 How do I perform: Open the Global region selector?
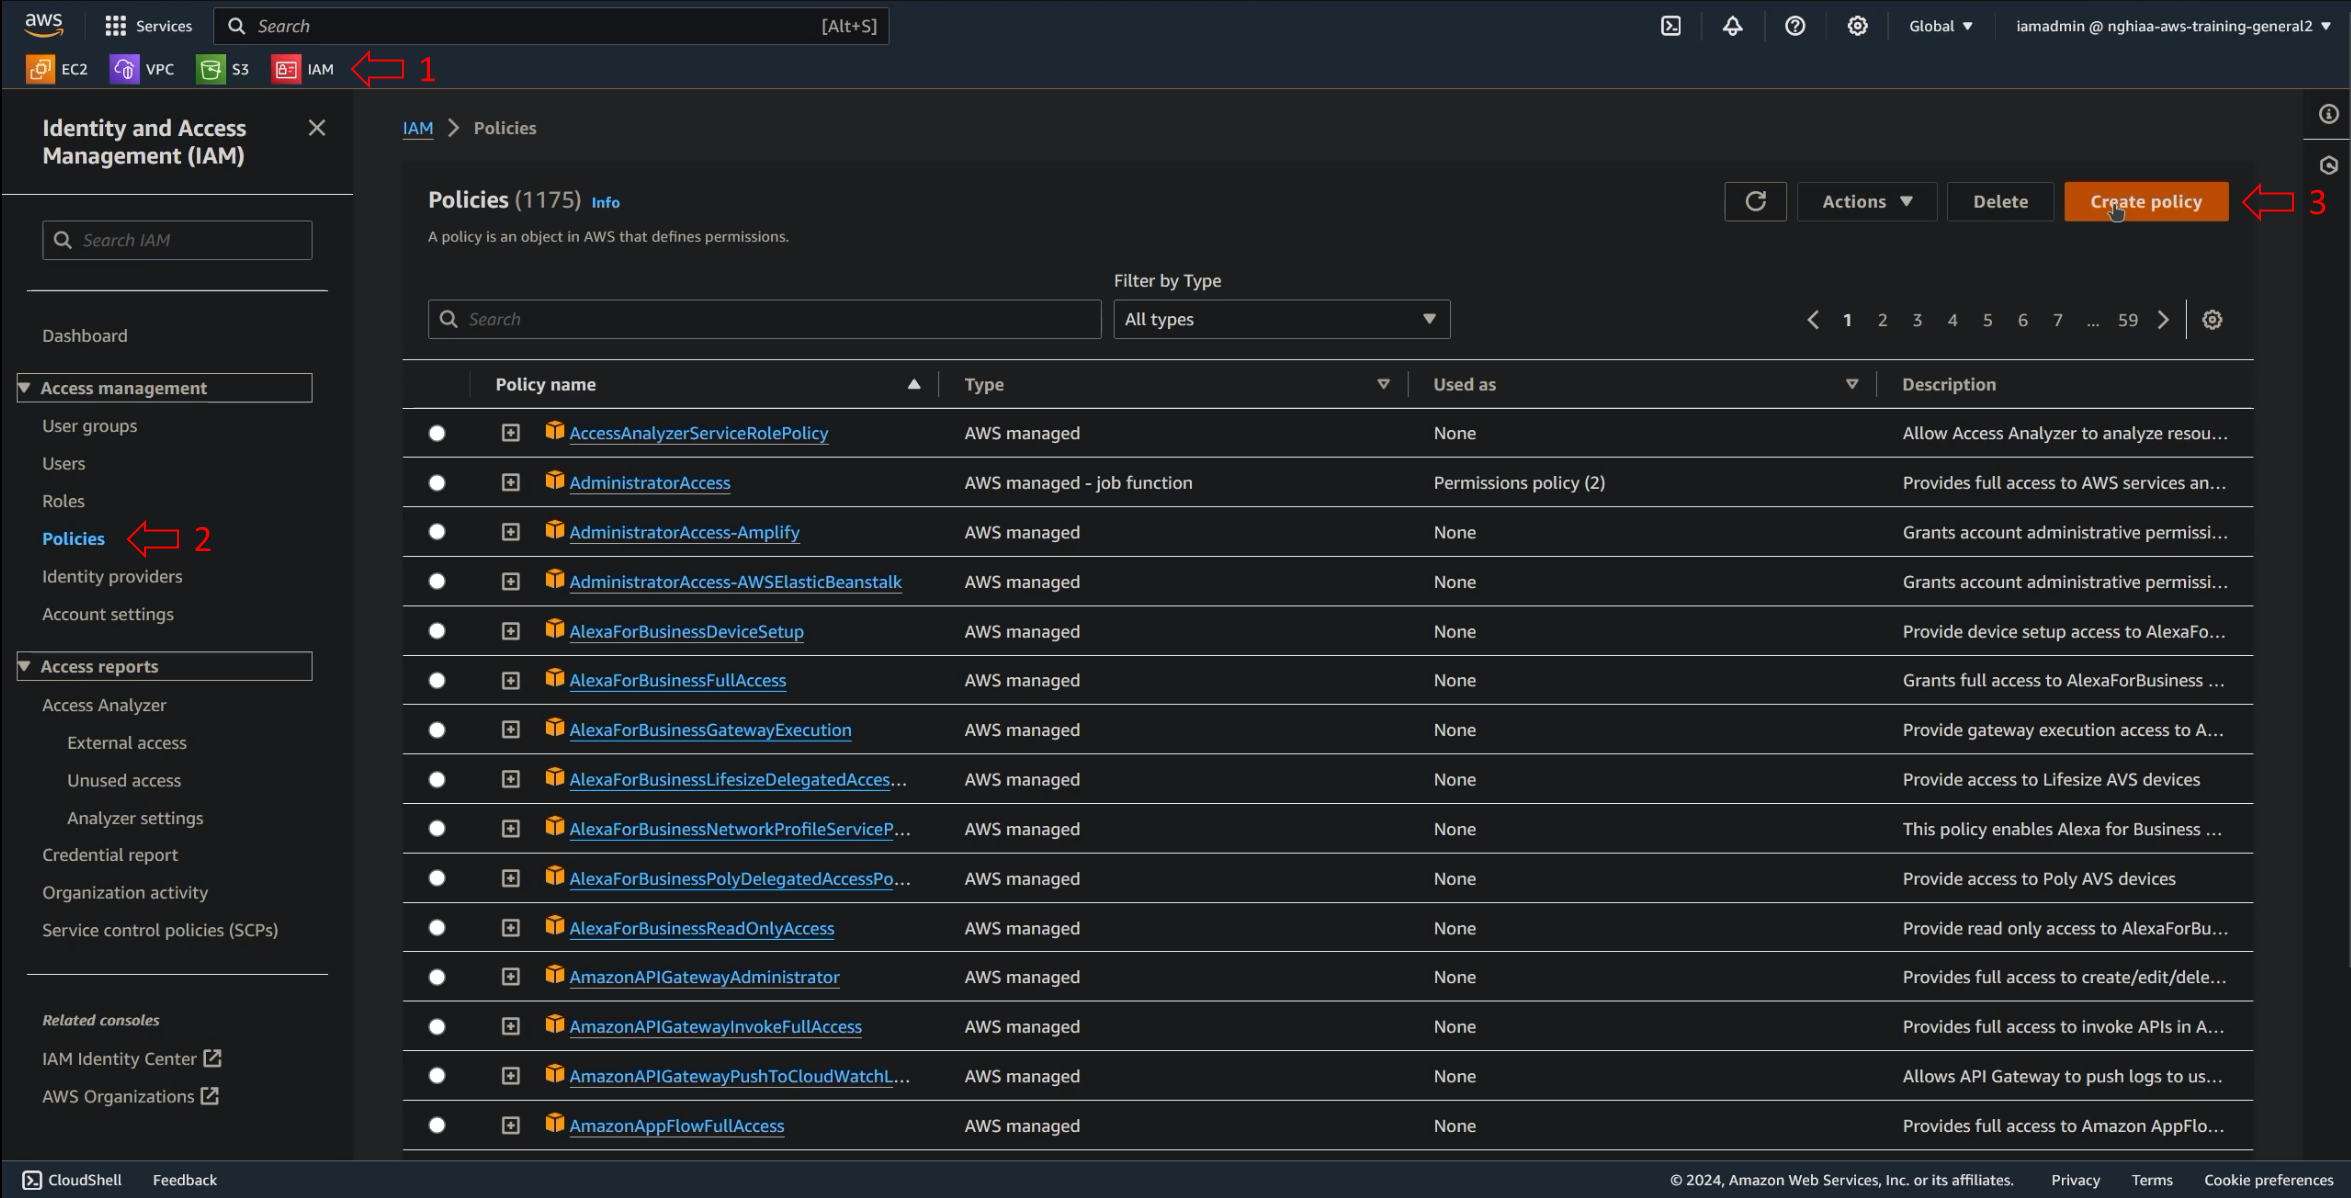[x=1941, y=26]
